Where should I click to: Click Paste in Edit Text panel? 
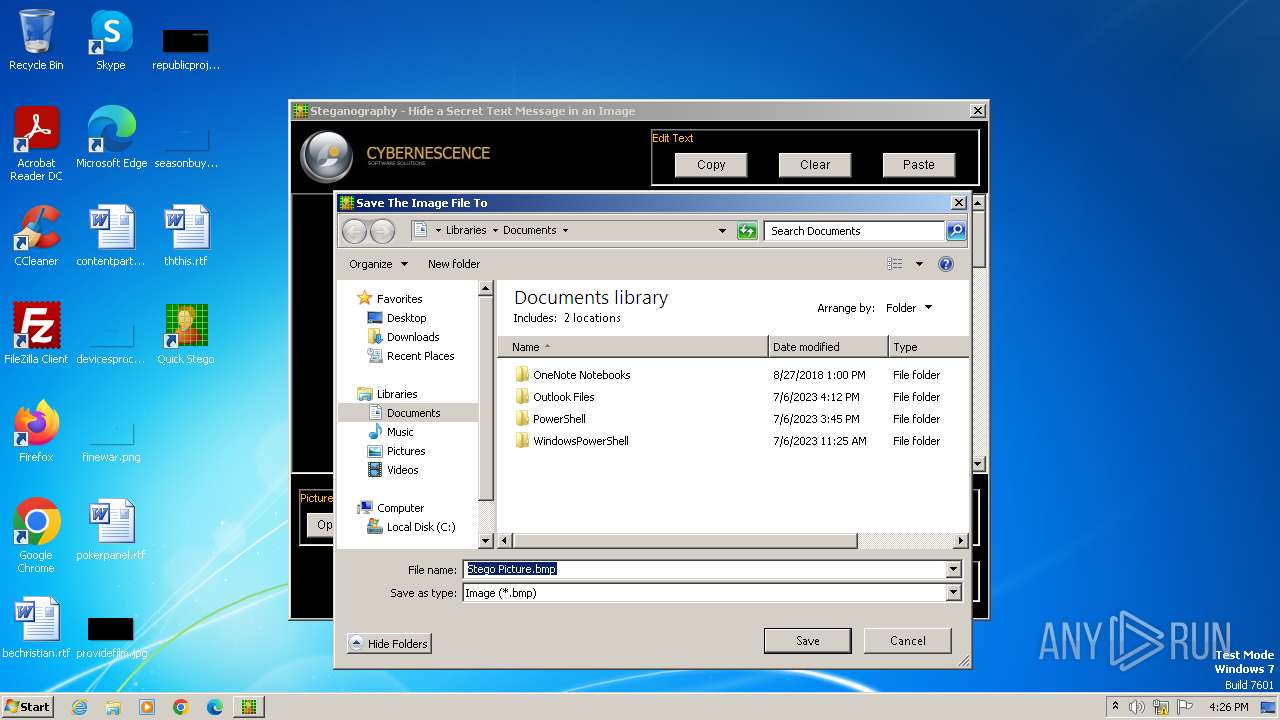pos(918,165)
